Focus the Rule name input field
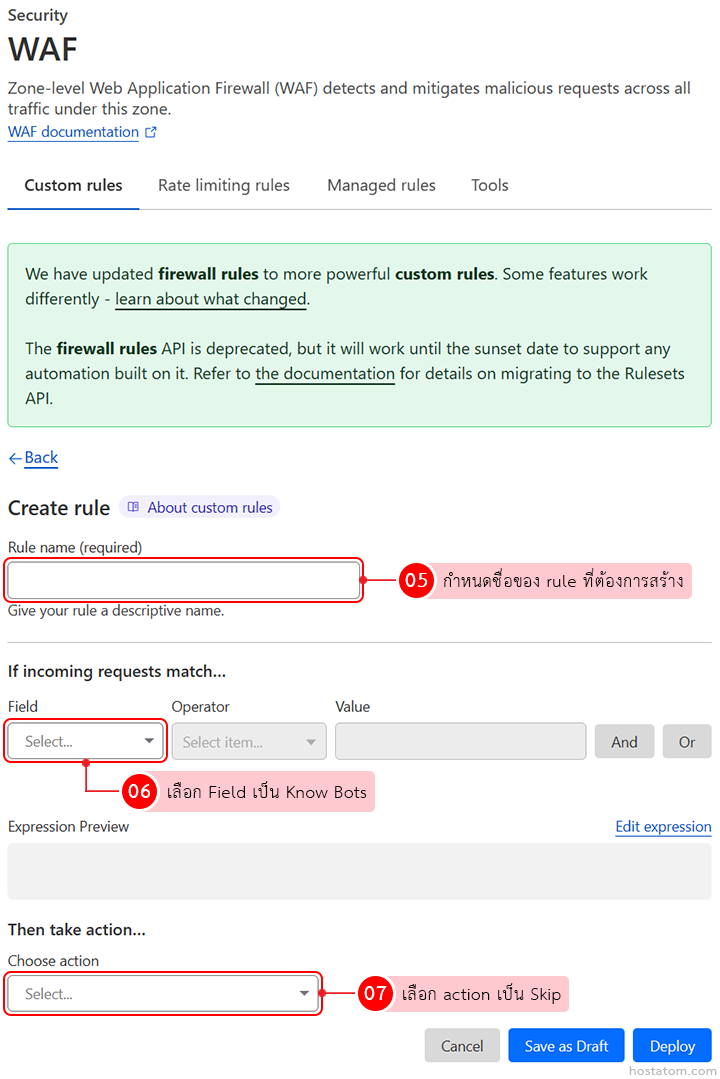This screenshot has width=720, height=1079. [183, 580]
